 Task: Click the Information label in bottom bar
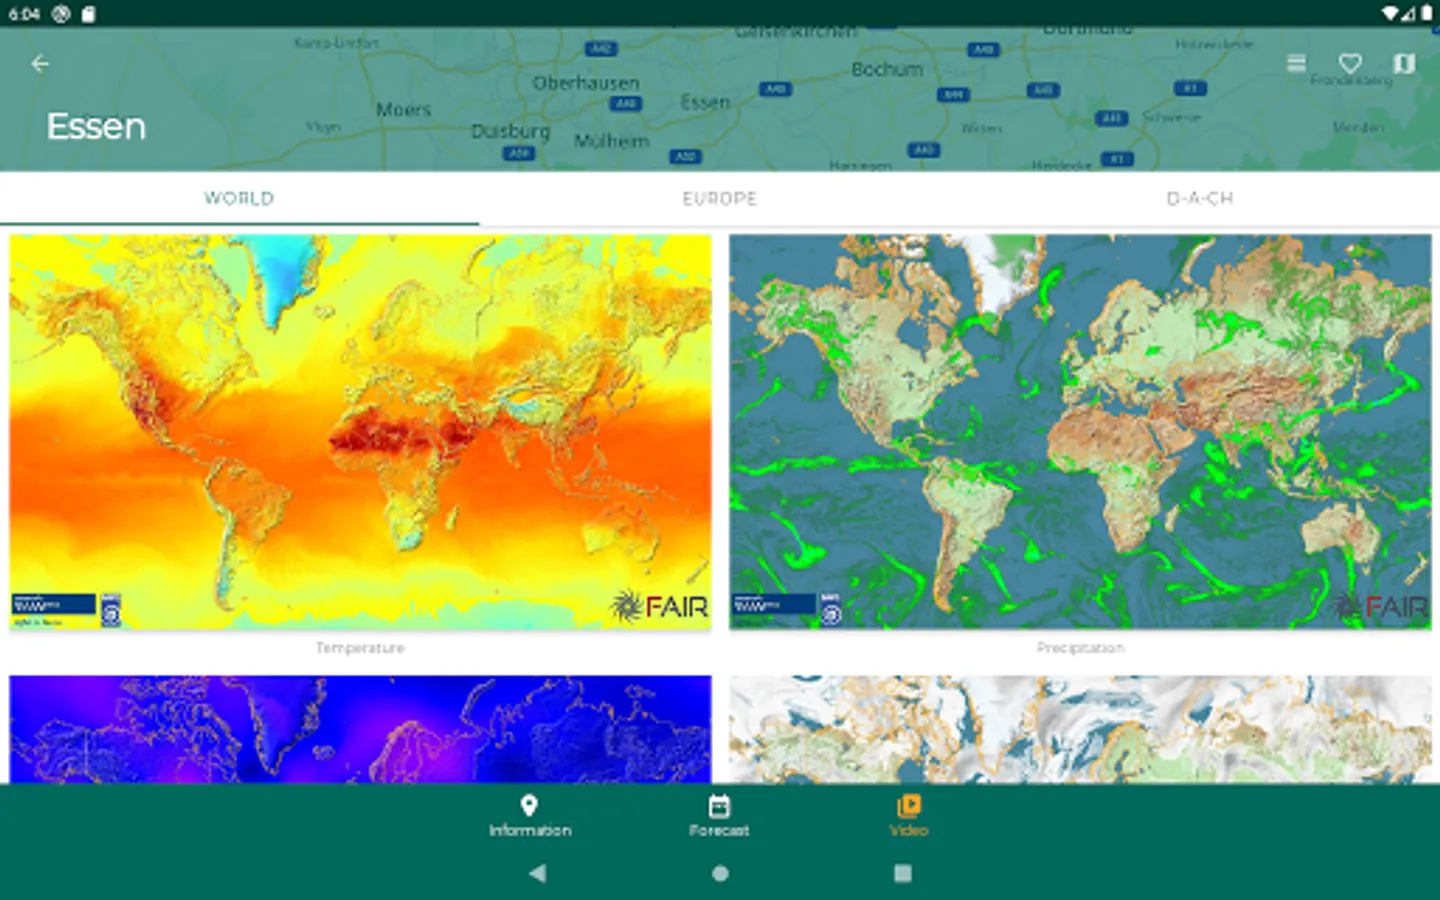(x=530, y=831)
